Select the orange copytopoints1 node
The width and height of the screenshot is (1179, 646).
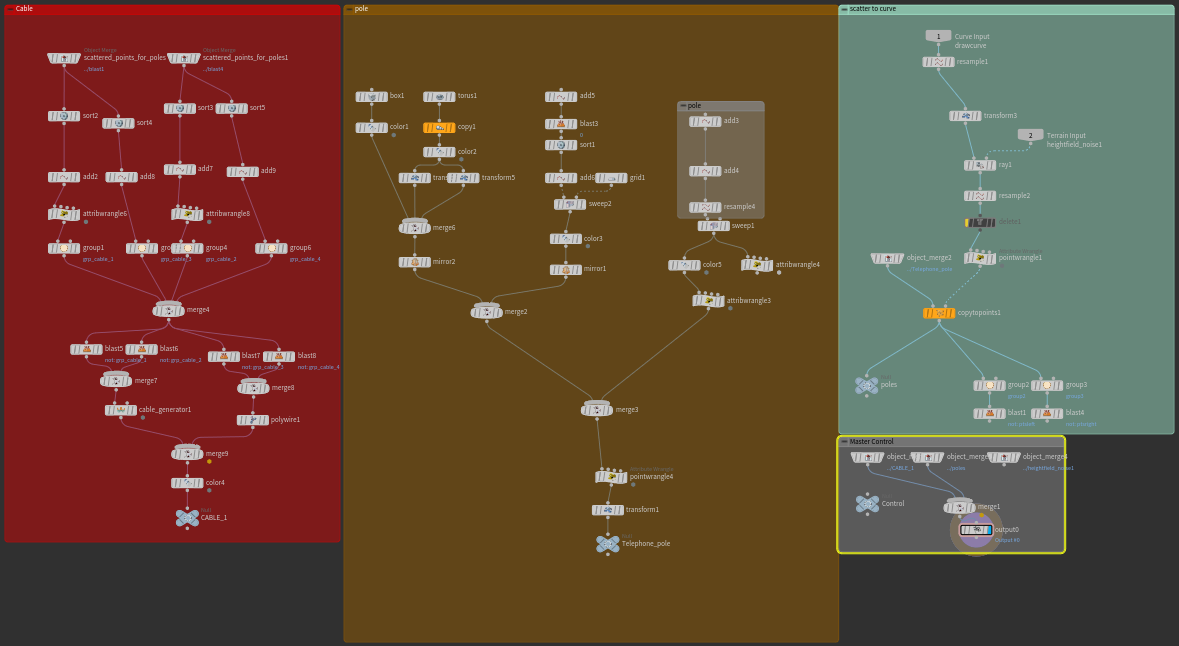(938, 313)
